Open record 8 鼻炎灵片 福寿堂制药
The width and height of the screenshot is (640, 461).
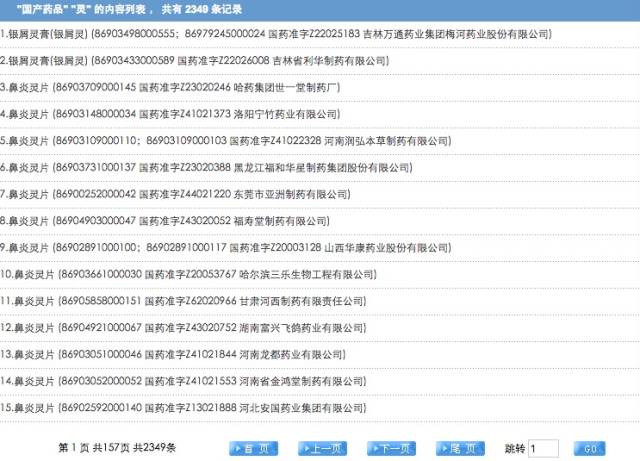pyautogui.click(x=165, y=221)
